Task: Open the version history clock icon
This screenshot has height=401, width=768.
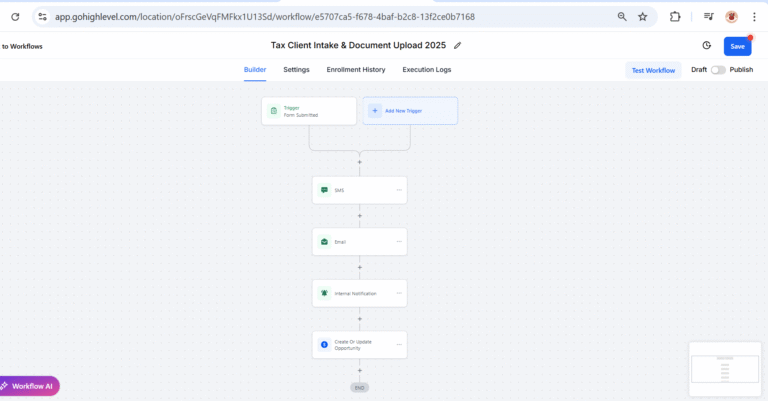Action: (706, 46)
